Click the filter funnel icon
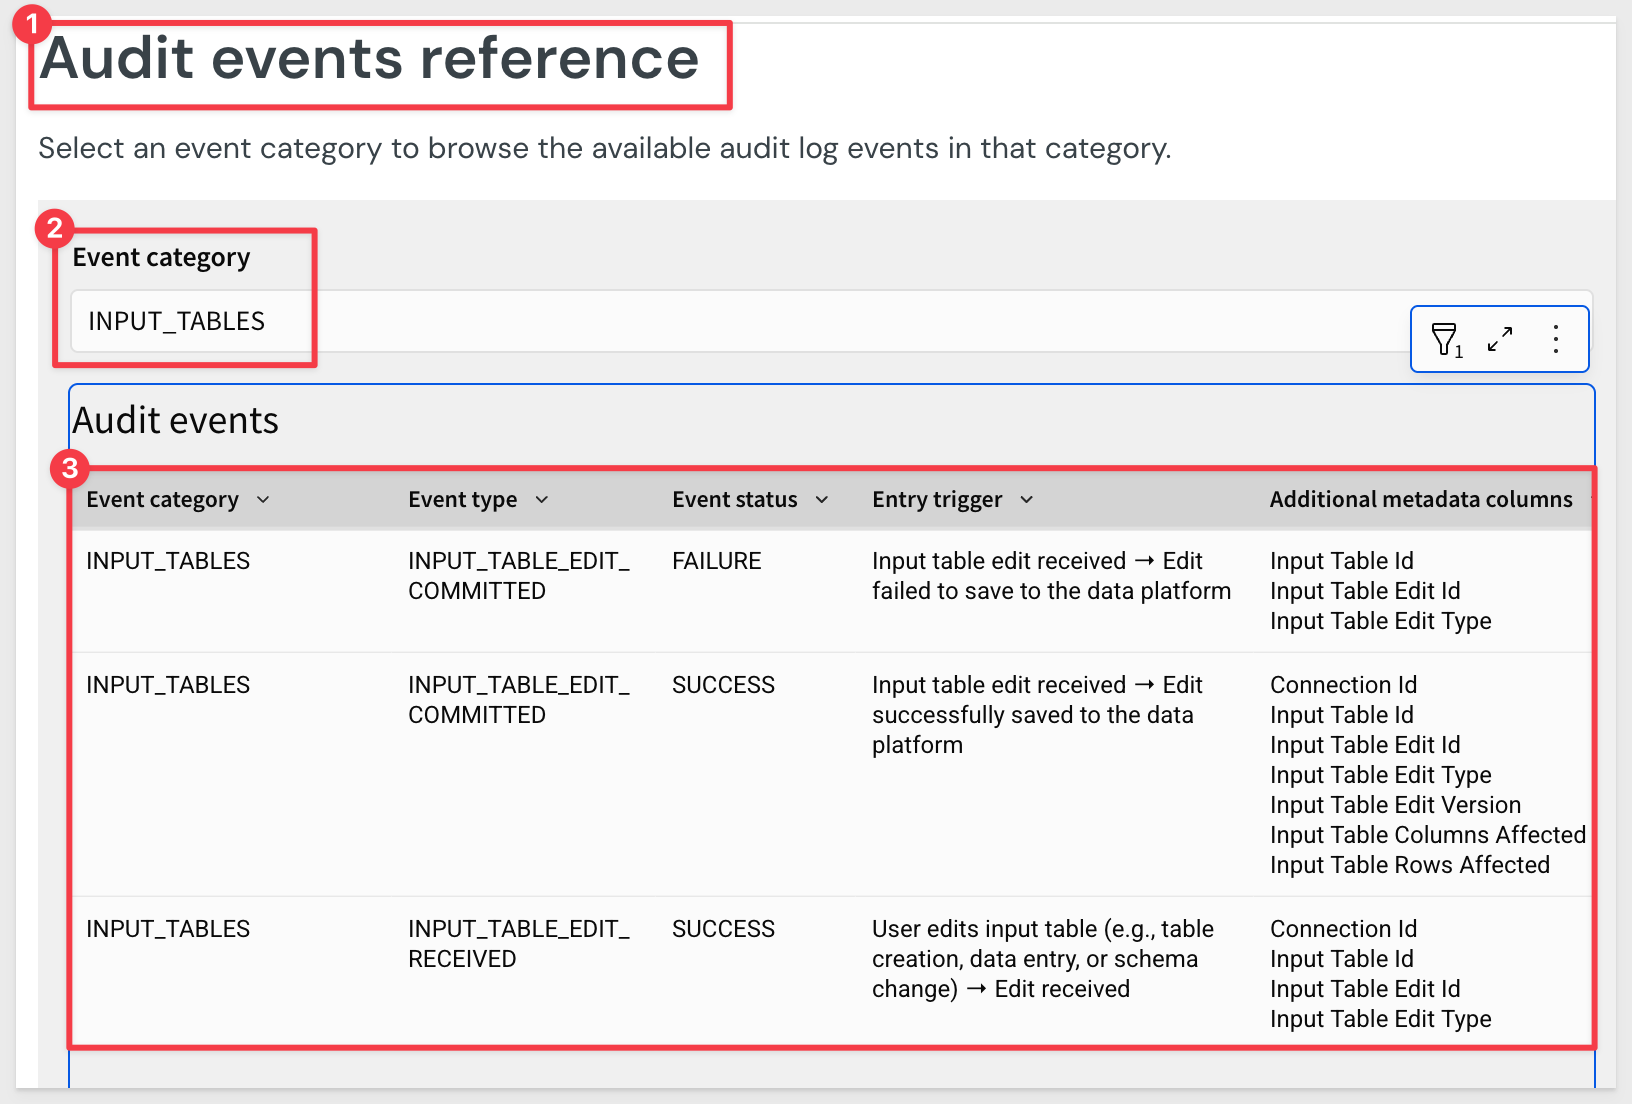 click(x=1445, y=340)
